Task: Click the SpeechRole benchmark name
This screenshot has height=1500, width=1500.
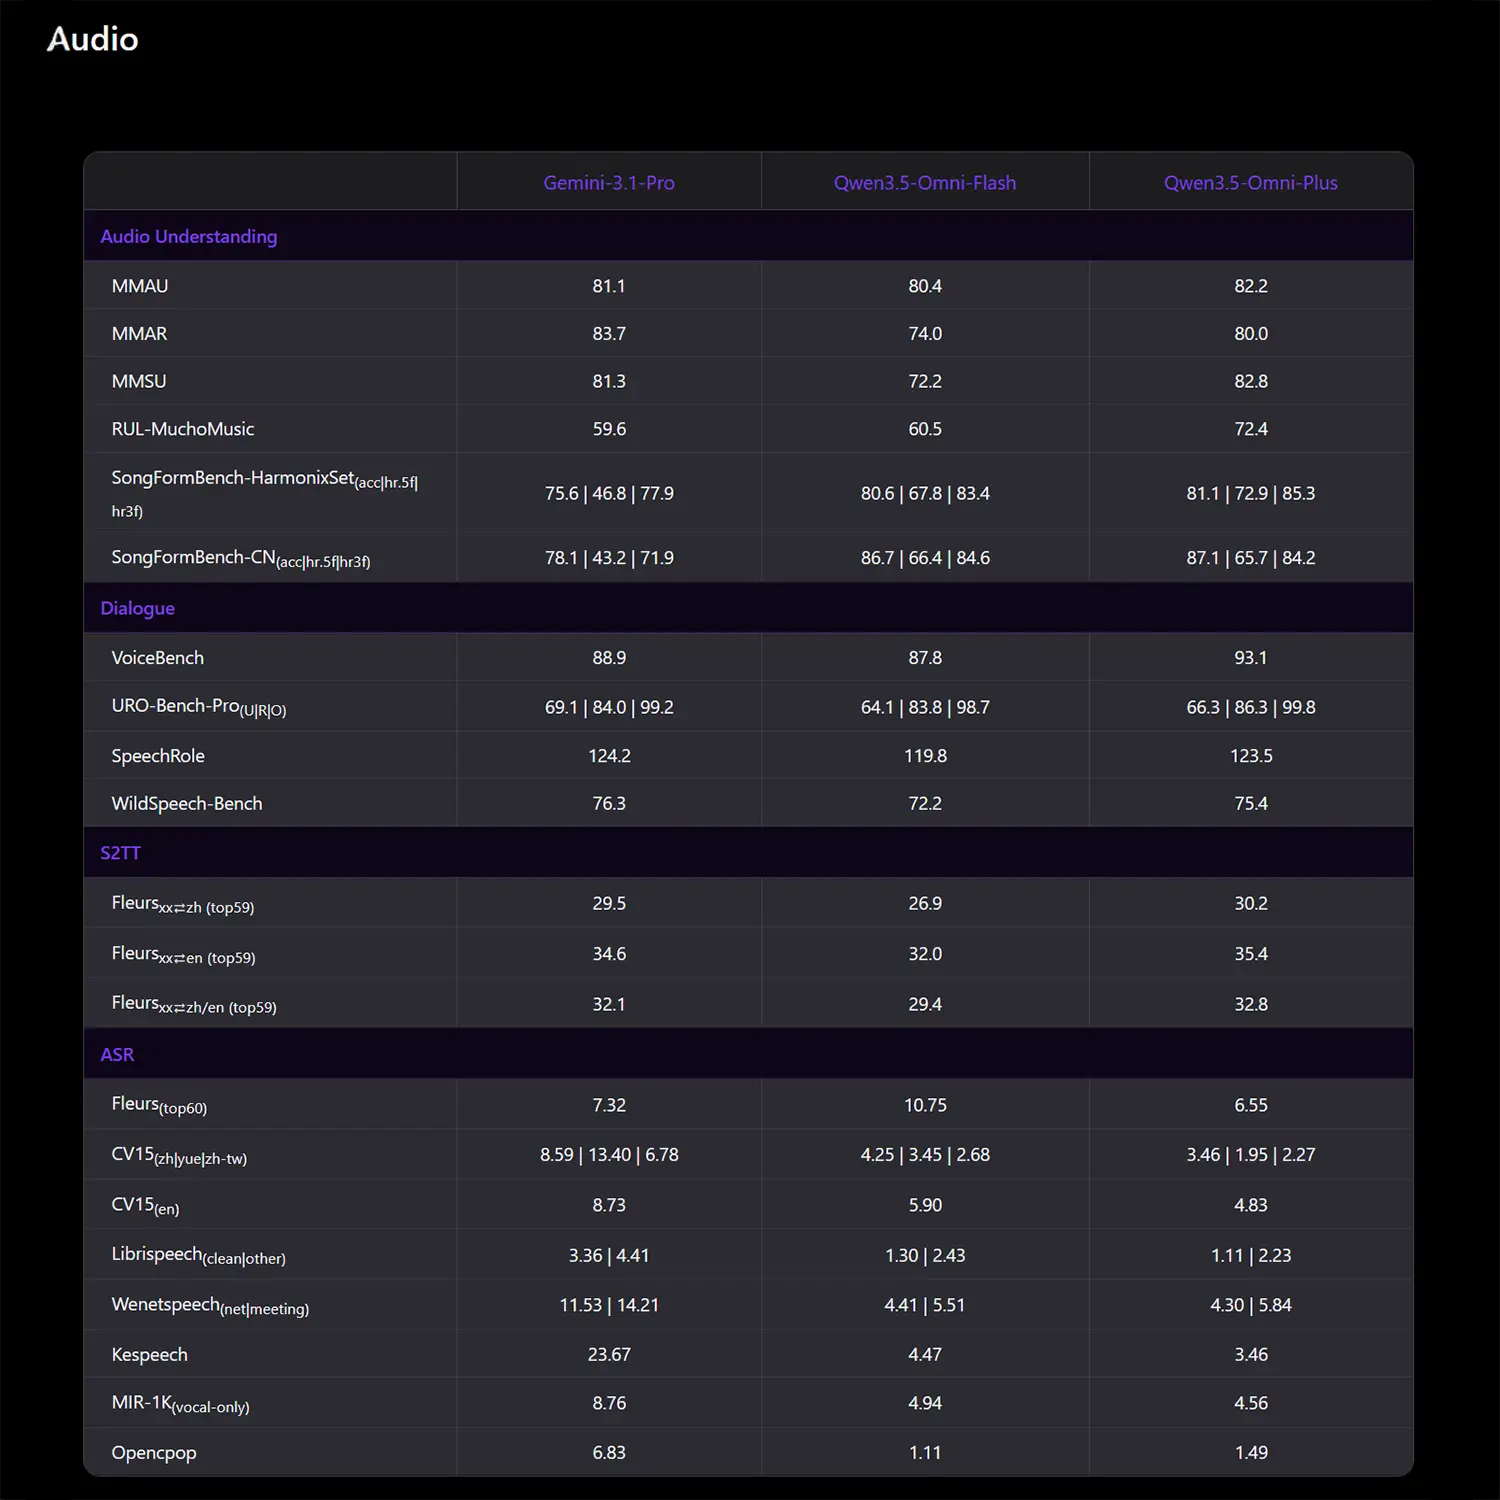Action: pos(158,756)
